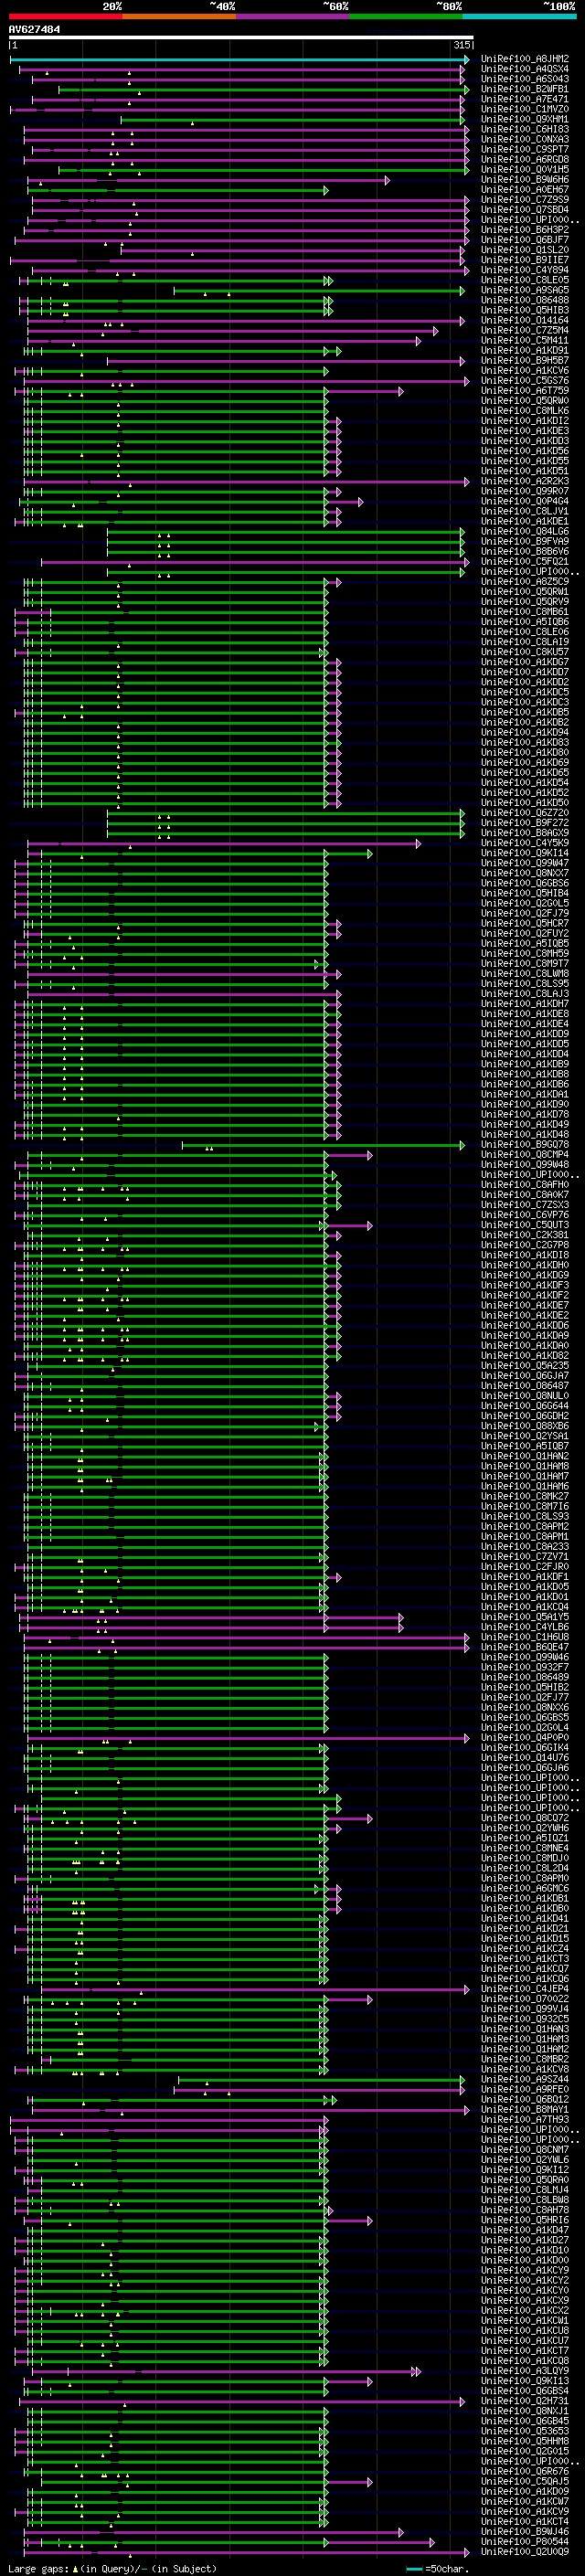
Task: Select the UniRef100_B9W6H6 label
Action: (x=525, y=179)
